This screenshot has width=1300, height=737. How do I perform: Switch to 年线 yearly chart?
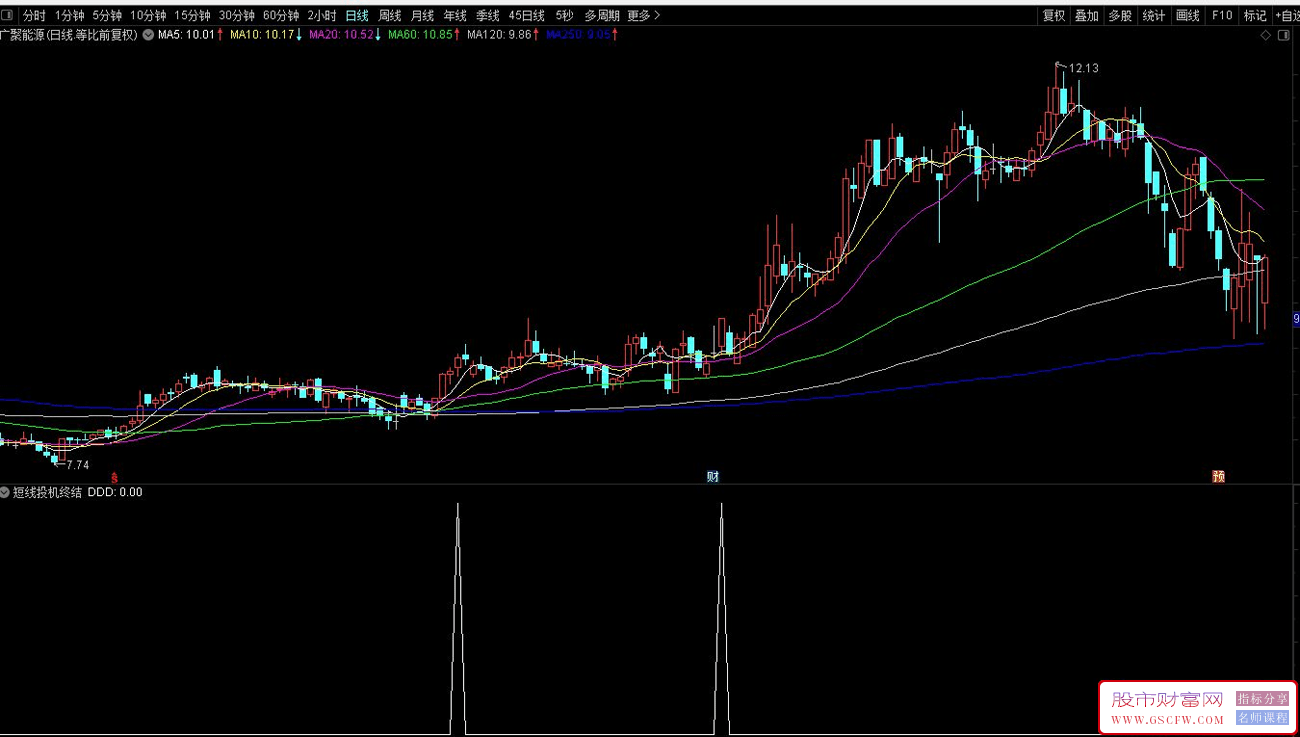click(455, 16)
